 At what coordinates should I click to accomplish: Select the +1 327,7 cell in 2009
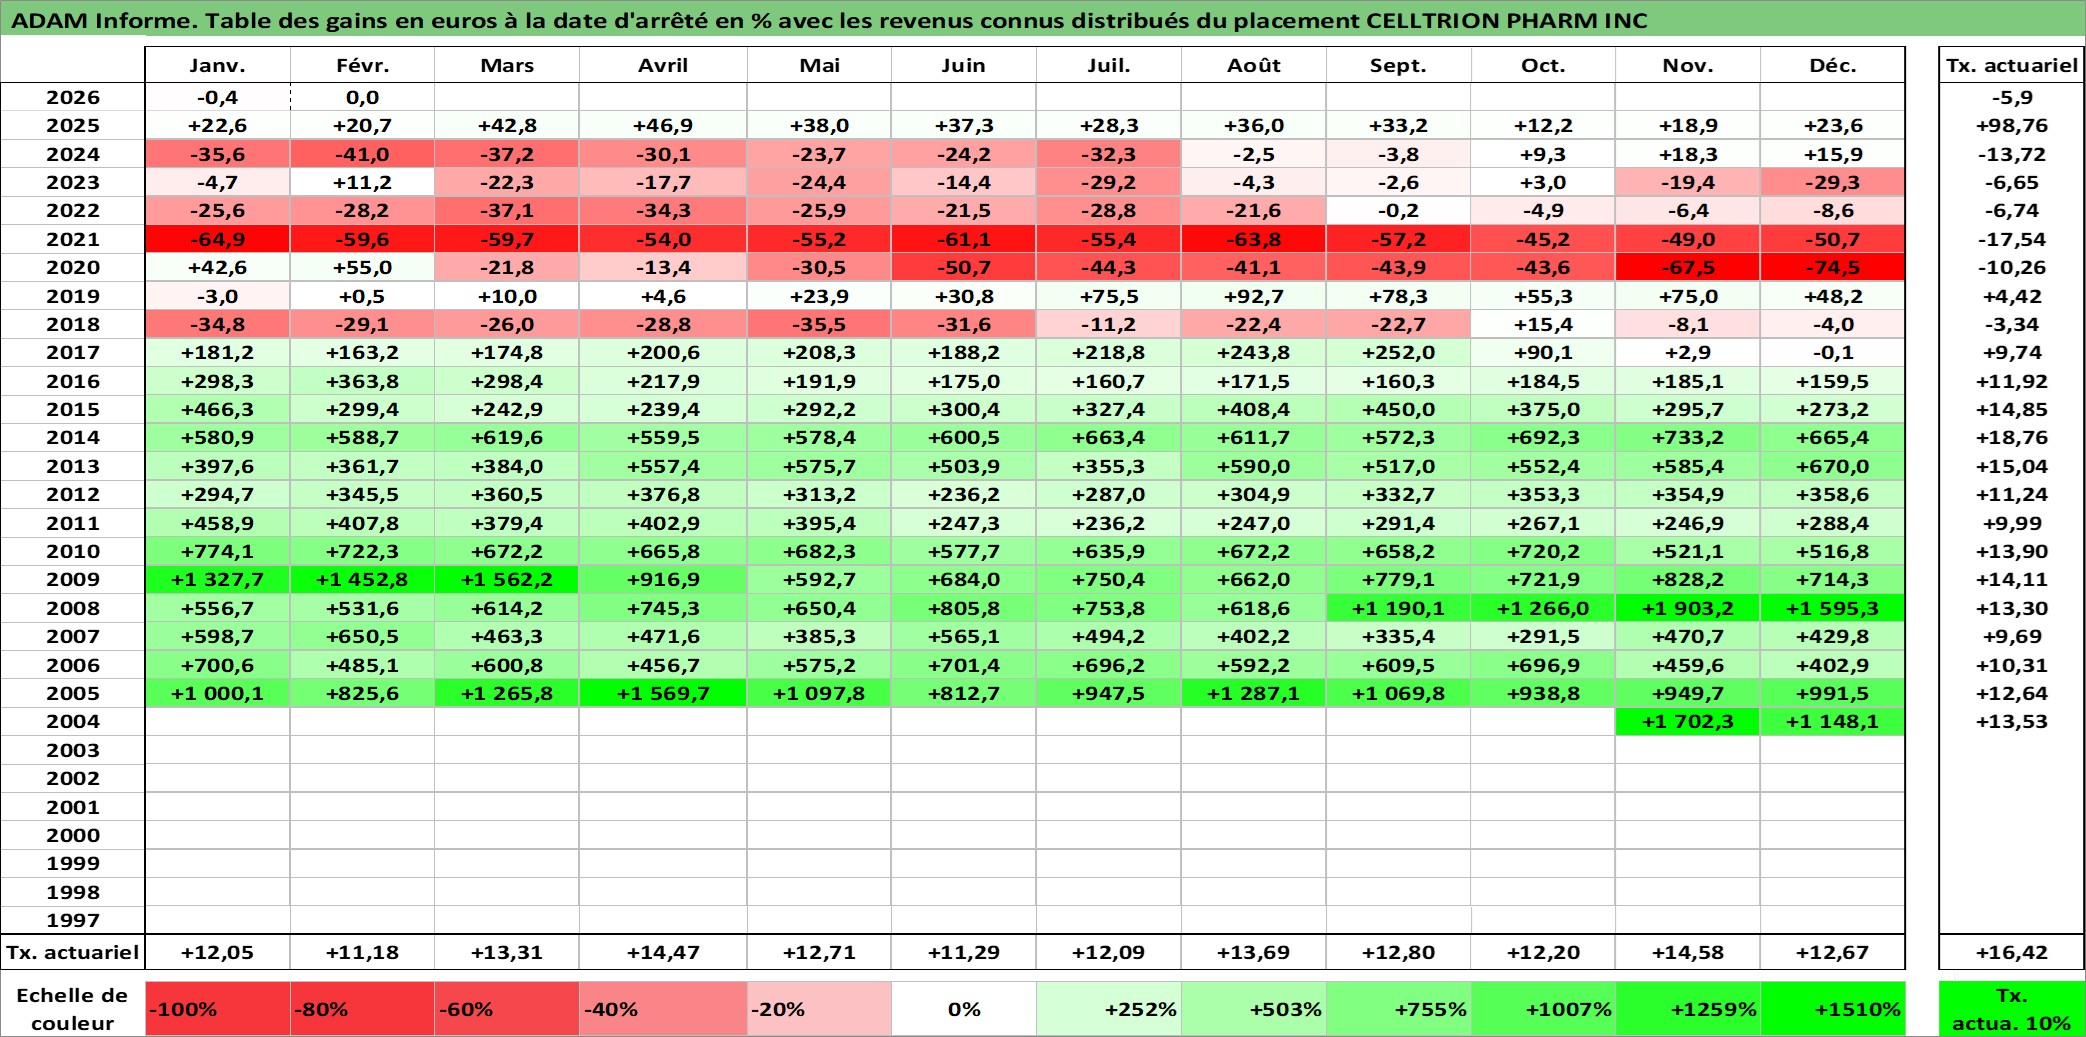[218, 579]
